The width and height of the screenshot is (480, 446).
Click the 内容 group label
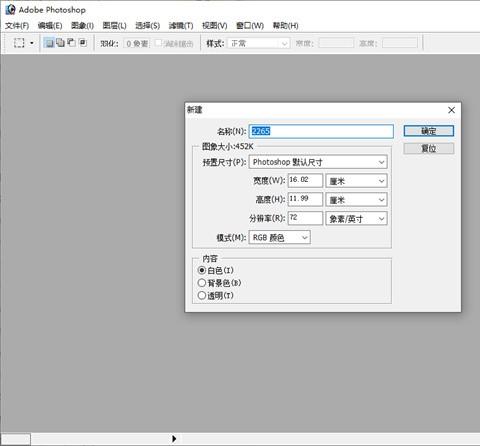pyautogui.click(x=210, y=258)
